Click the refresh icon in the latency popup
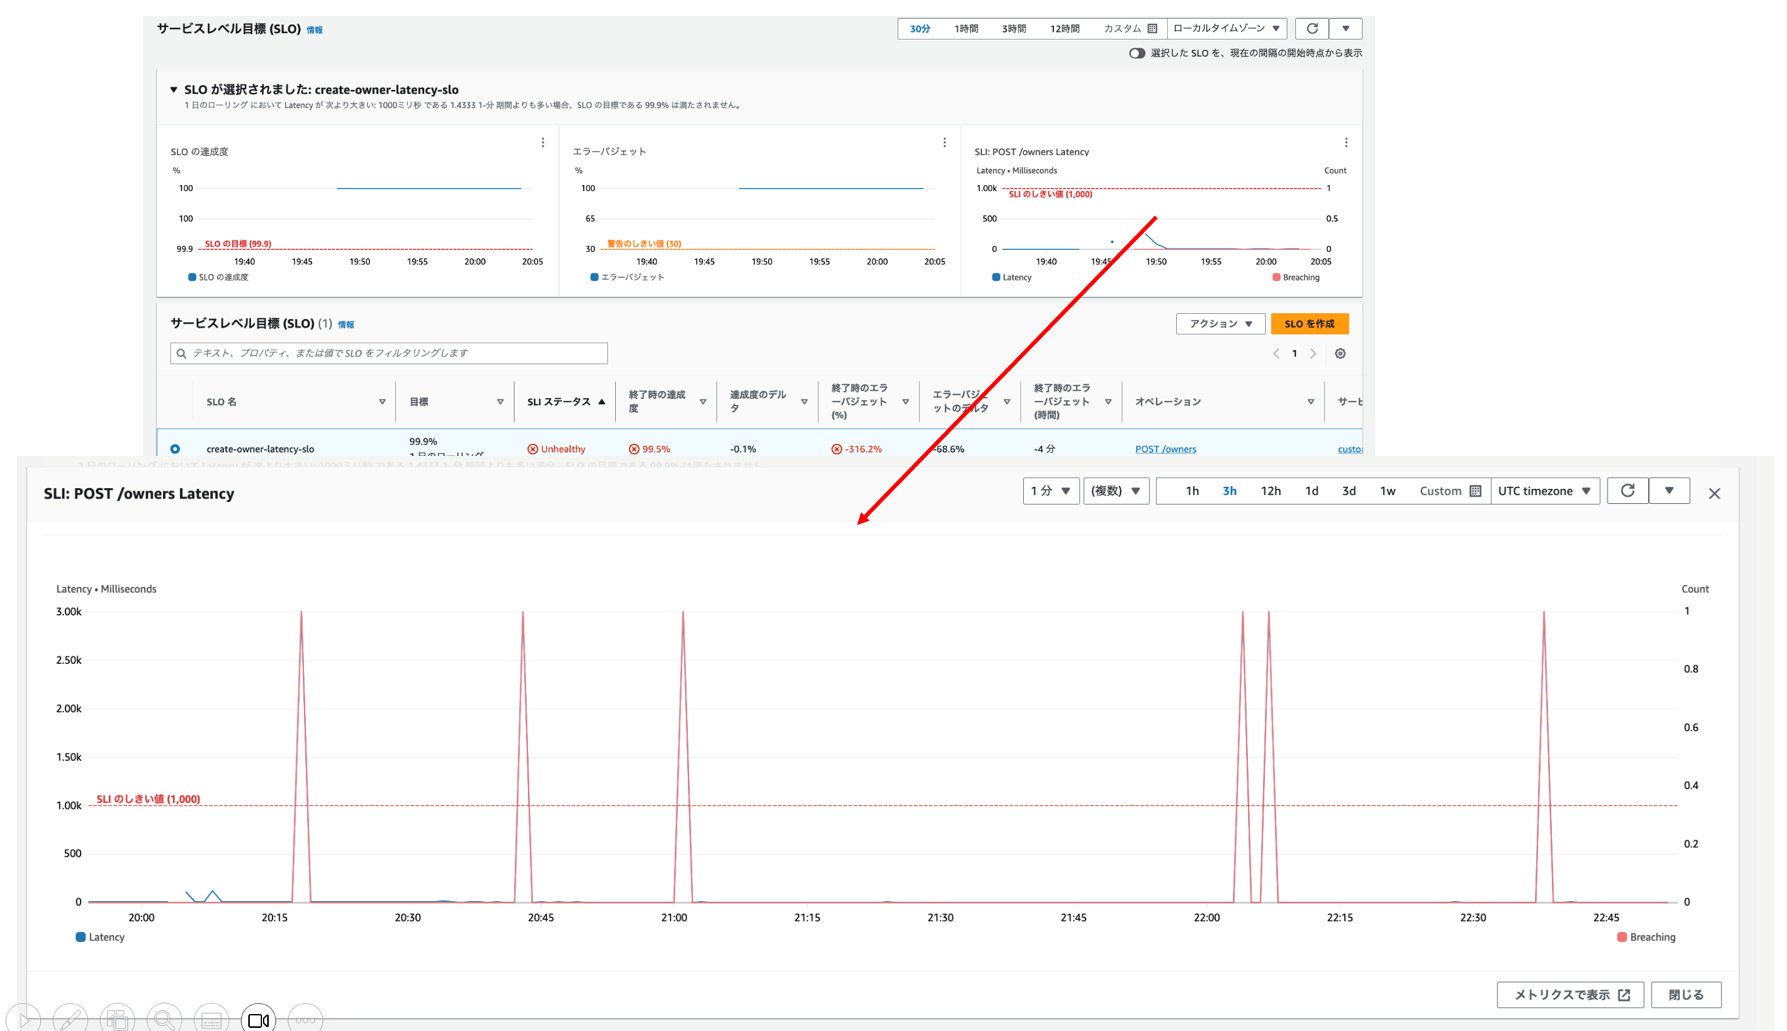1787x1031 pixels. 1627,491
